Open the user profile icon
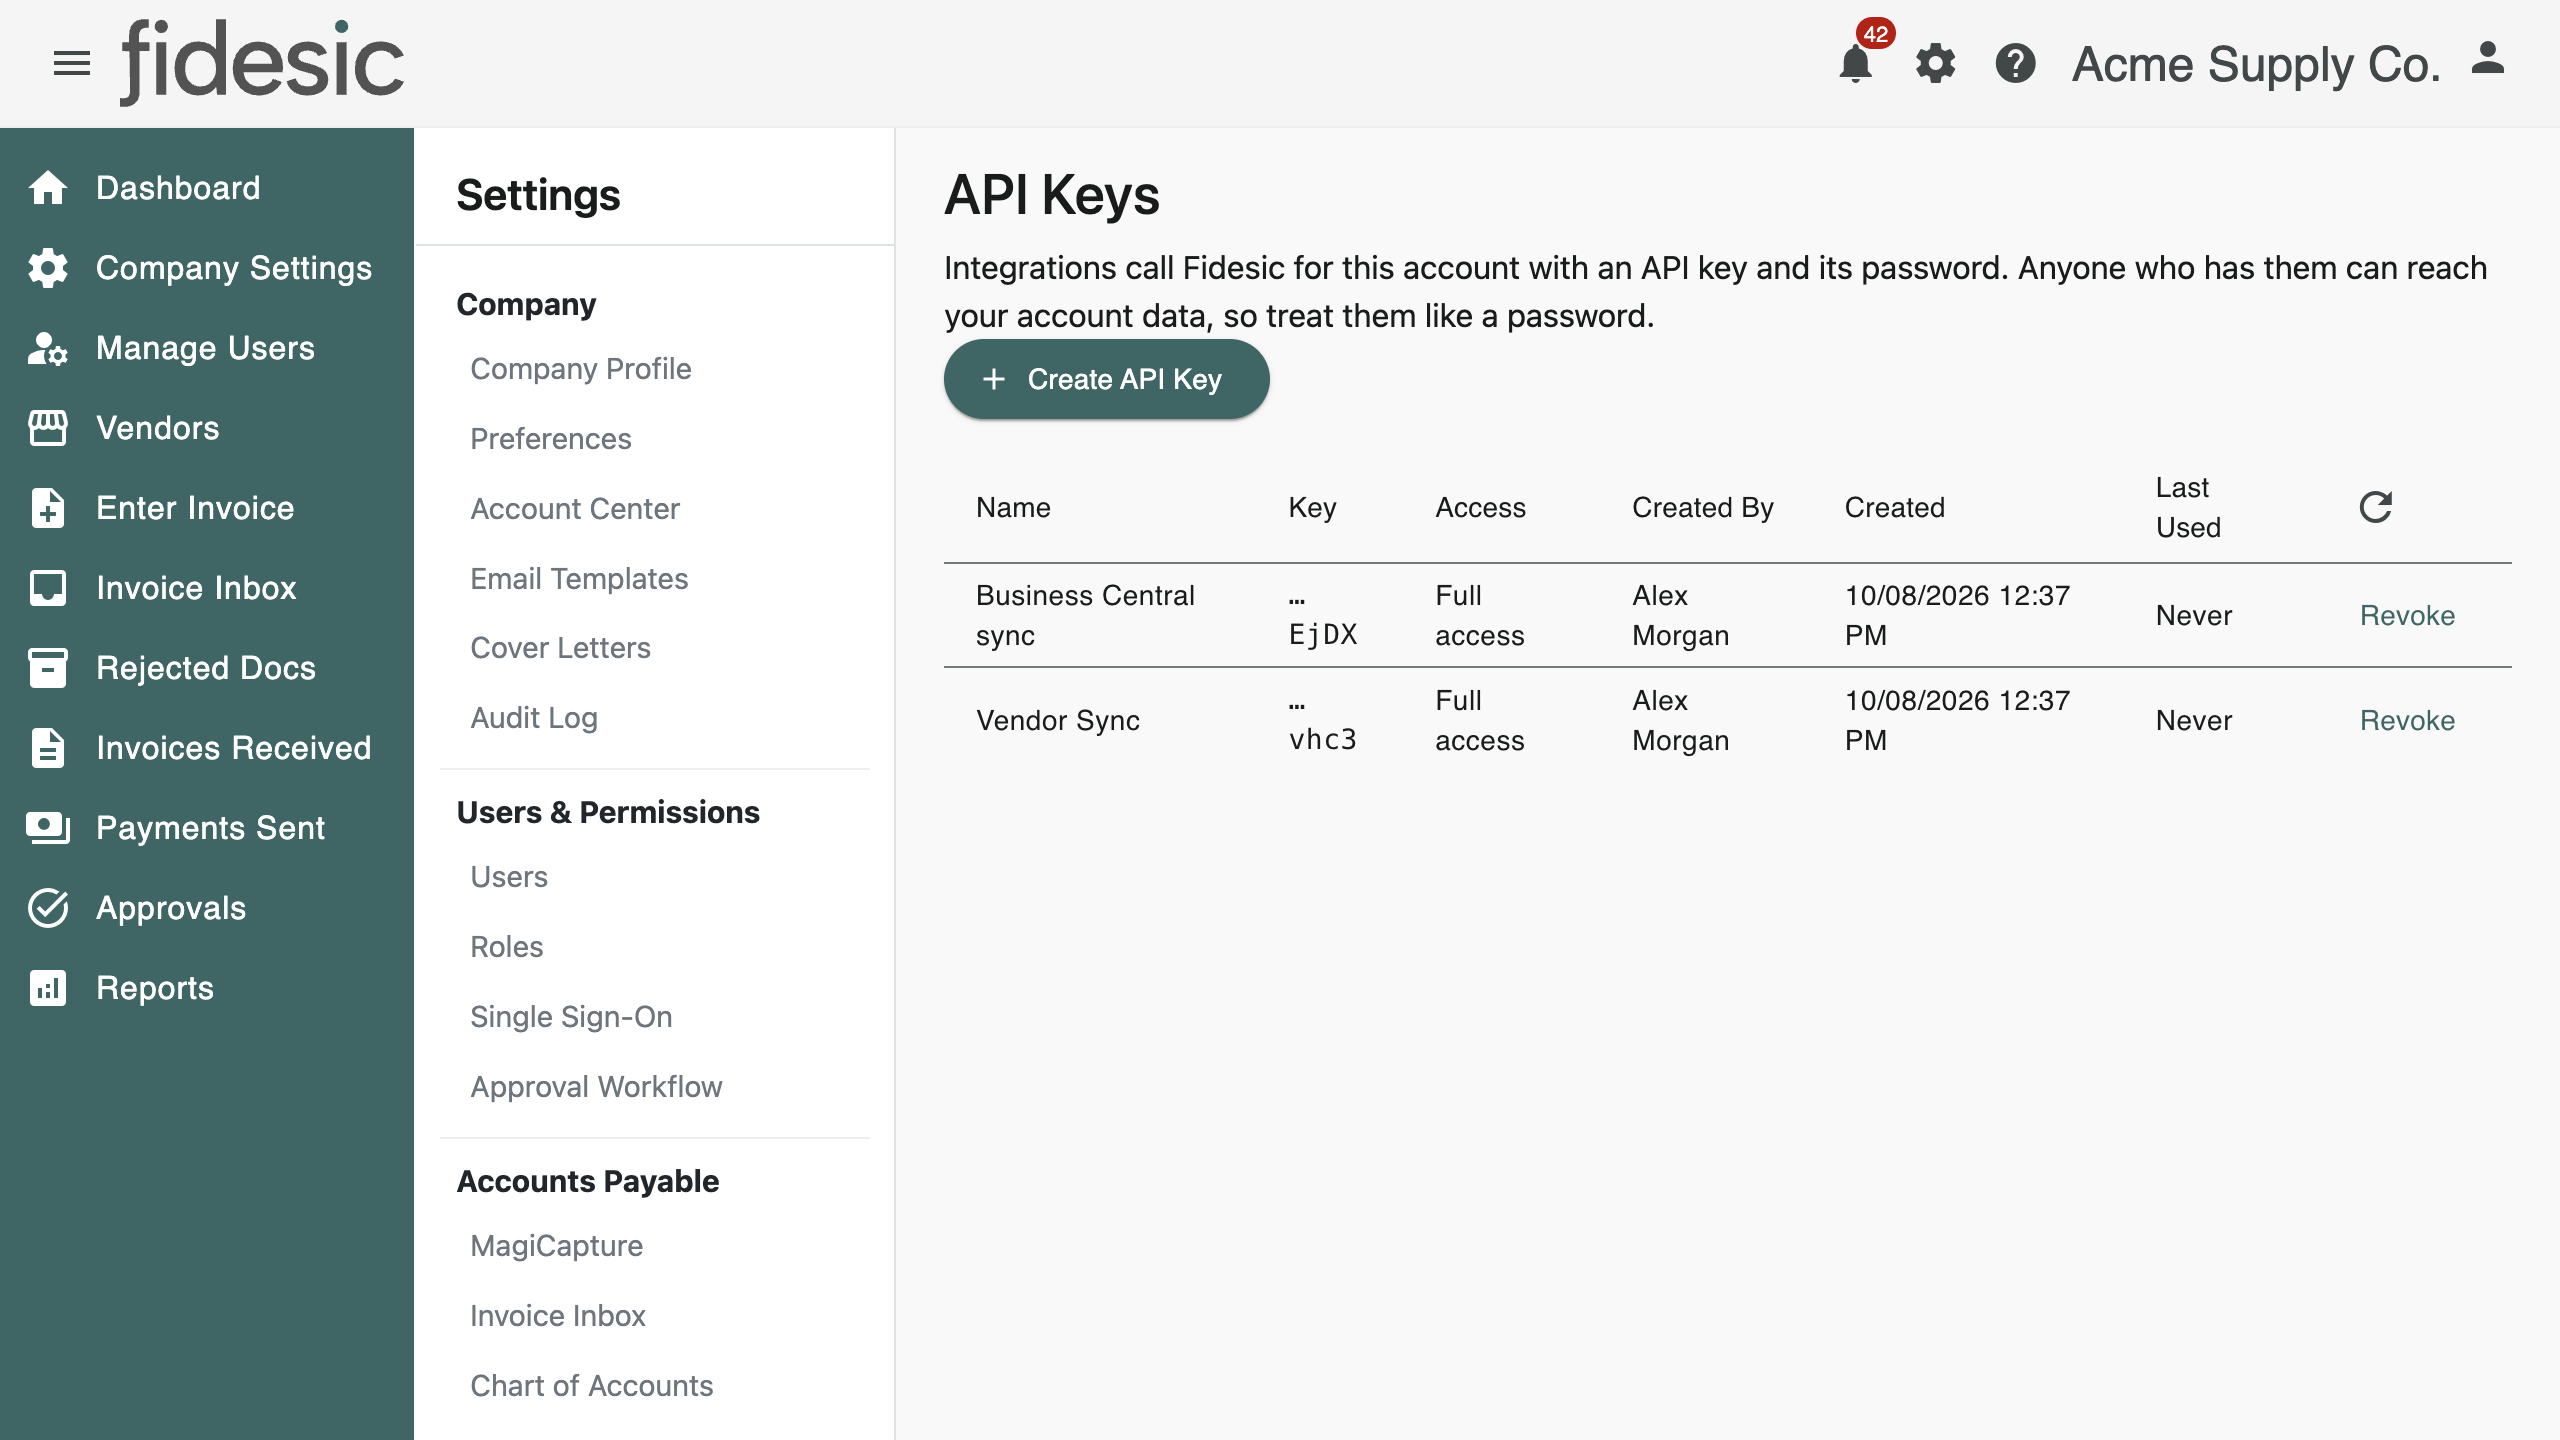Viewport: 2560px width, 1440px height. [x=2488, y=59]
